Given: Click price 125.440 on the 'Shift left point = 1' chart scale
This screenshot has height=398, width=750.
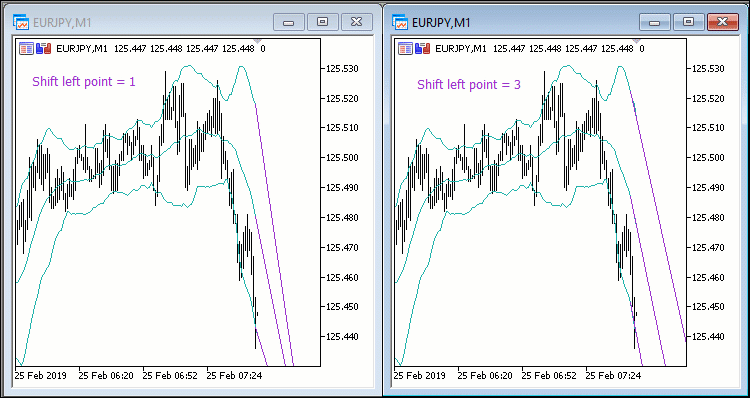Looking at the screenshot, I should tap(342, 337).
